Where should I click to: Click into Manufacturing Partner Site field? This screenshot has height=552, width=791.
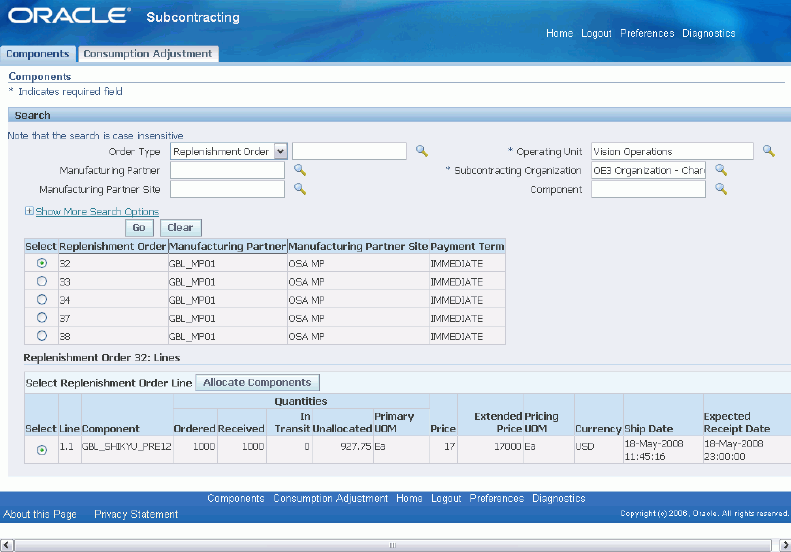228,189
